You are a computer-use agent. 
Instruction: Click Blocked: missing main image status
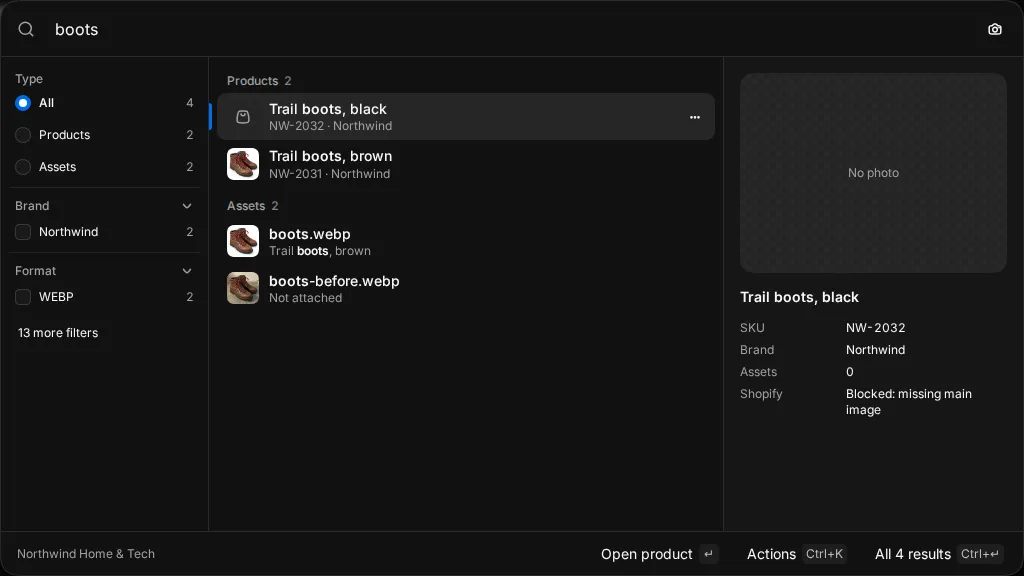(908, 402)
